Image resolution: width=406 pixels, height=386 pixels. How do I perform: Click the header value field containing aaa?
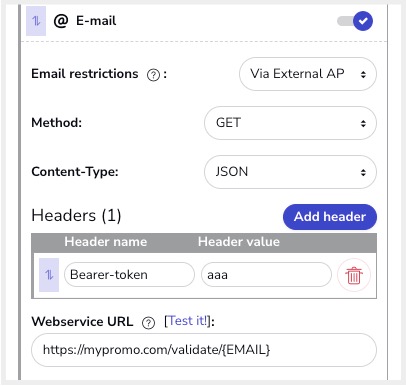266,275
